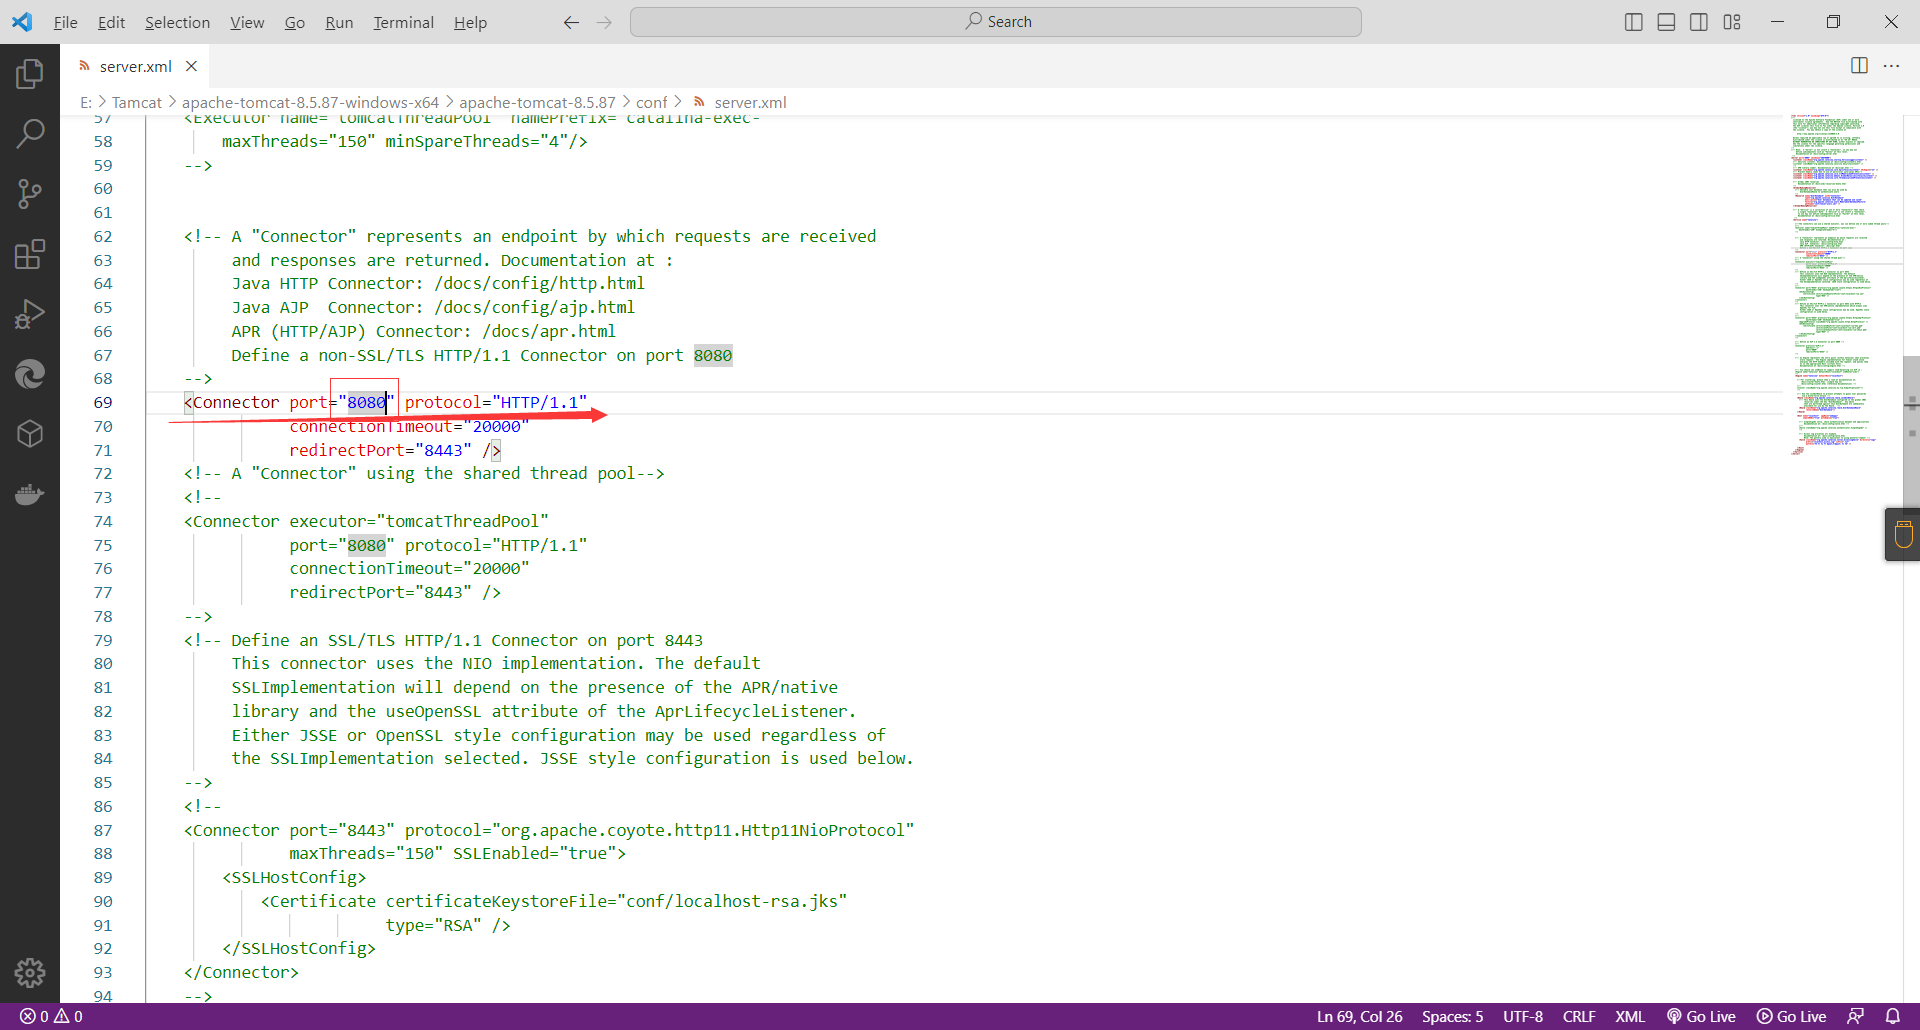Toggle the bottom panel
Viewport: 1920px width, 1030px height.
pos(1666,22)
